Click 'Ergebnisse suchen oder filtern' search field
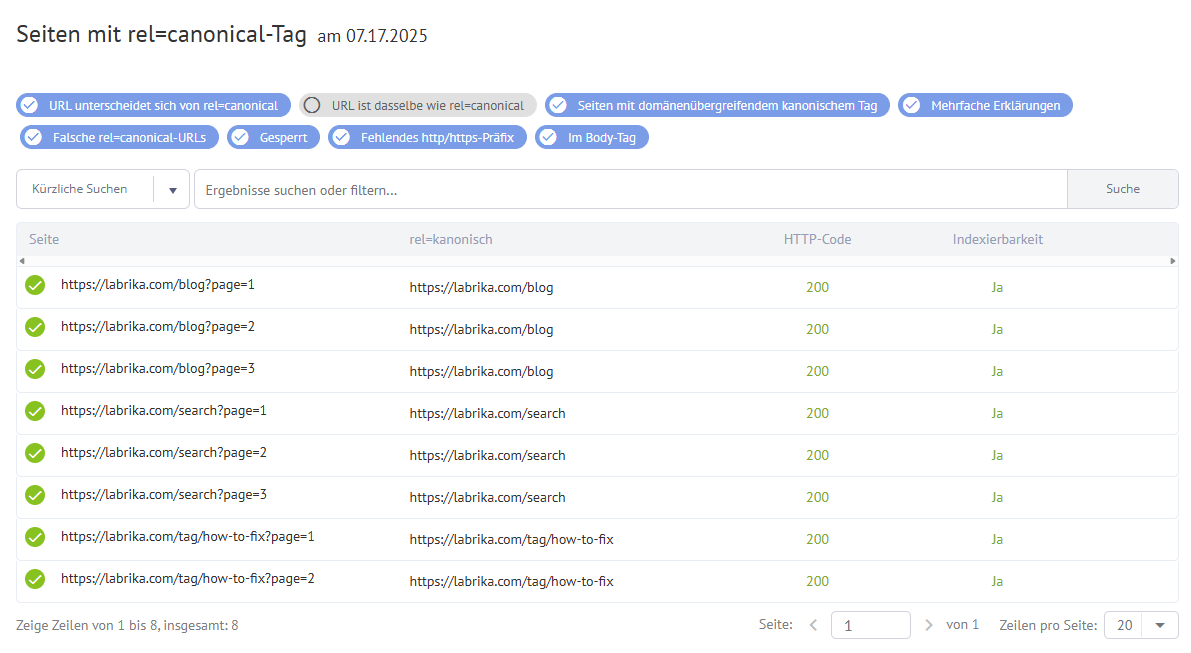The height and width of the screenshot is (653, 1191). click(x=630, y=189)
